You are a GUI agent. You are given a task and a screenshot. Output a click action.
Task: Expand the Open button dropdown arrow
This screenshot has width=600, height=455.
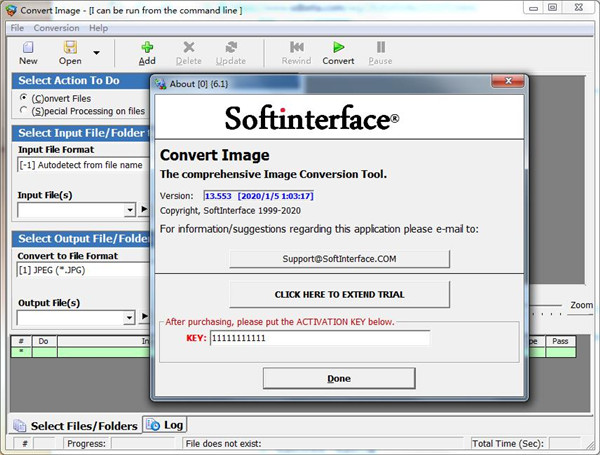pyautogui.click(x=97, y=53)
